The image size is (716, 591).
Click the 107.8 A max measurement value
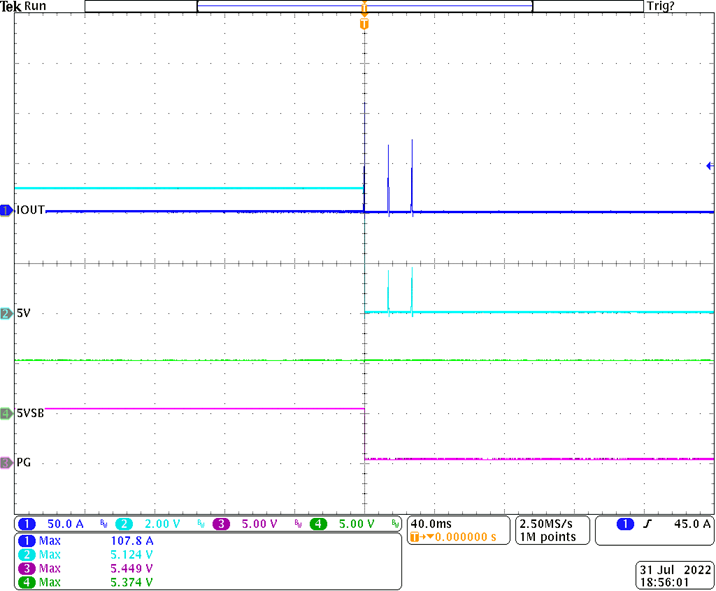[132, 541]
